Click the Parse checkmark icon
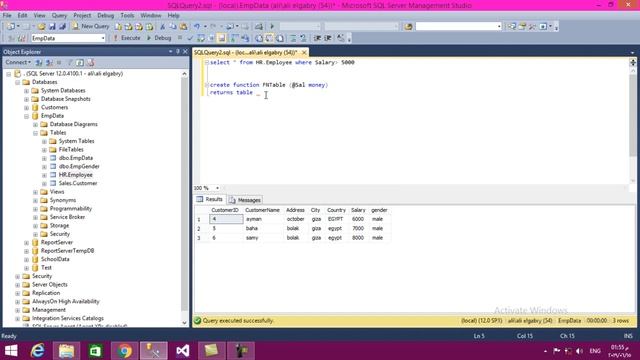640x360 pixels. [x=190, y=38]
